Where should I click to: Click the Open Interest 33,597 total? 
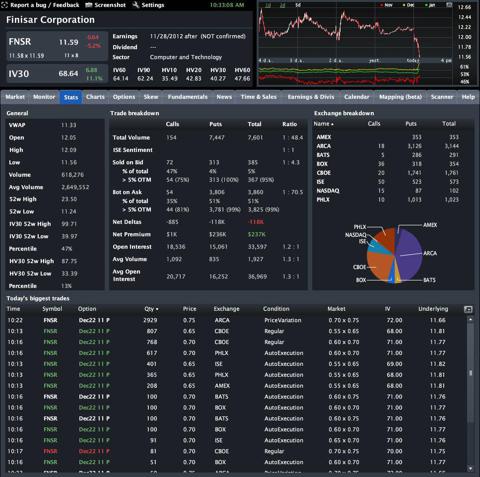[257, 247]
